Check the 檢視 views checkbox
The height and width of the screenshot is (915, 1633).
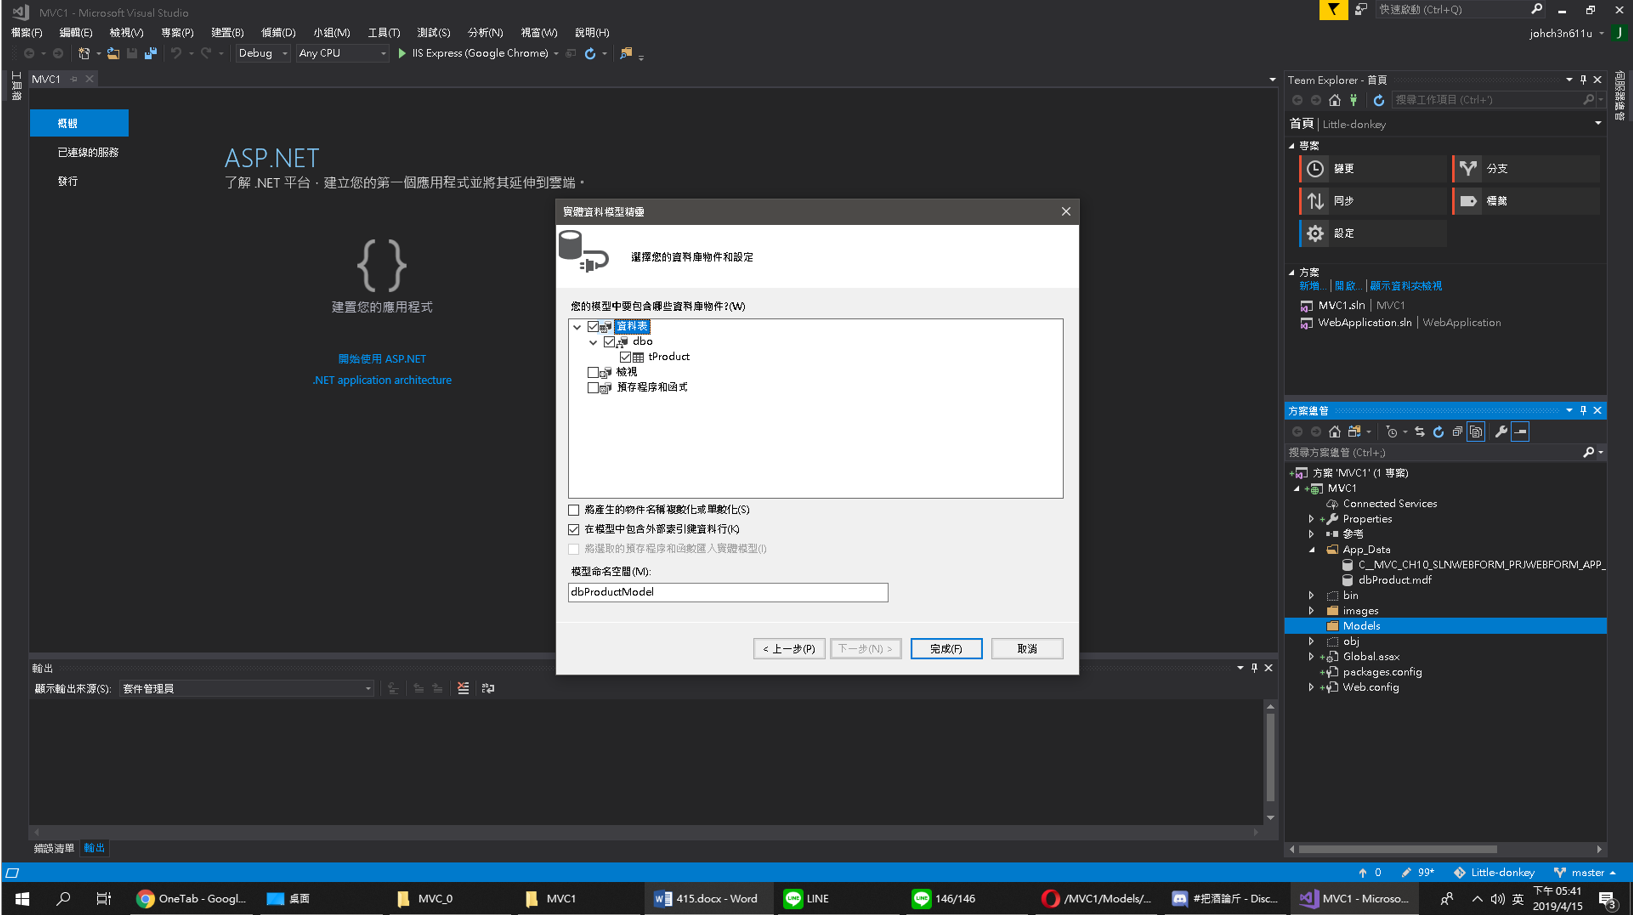click(593, 372)
